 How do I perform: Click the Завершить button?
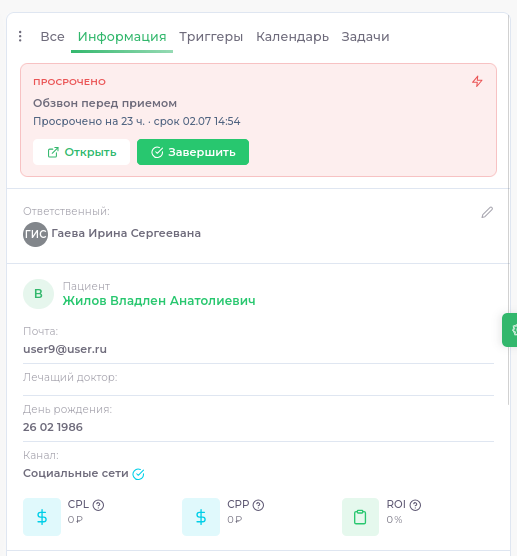[x=193, y=152]
